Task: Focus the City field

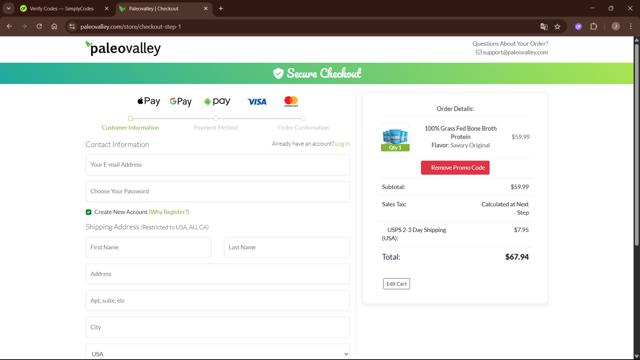Action: coord(218,327)
